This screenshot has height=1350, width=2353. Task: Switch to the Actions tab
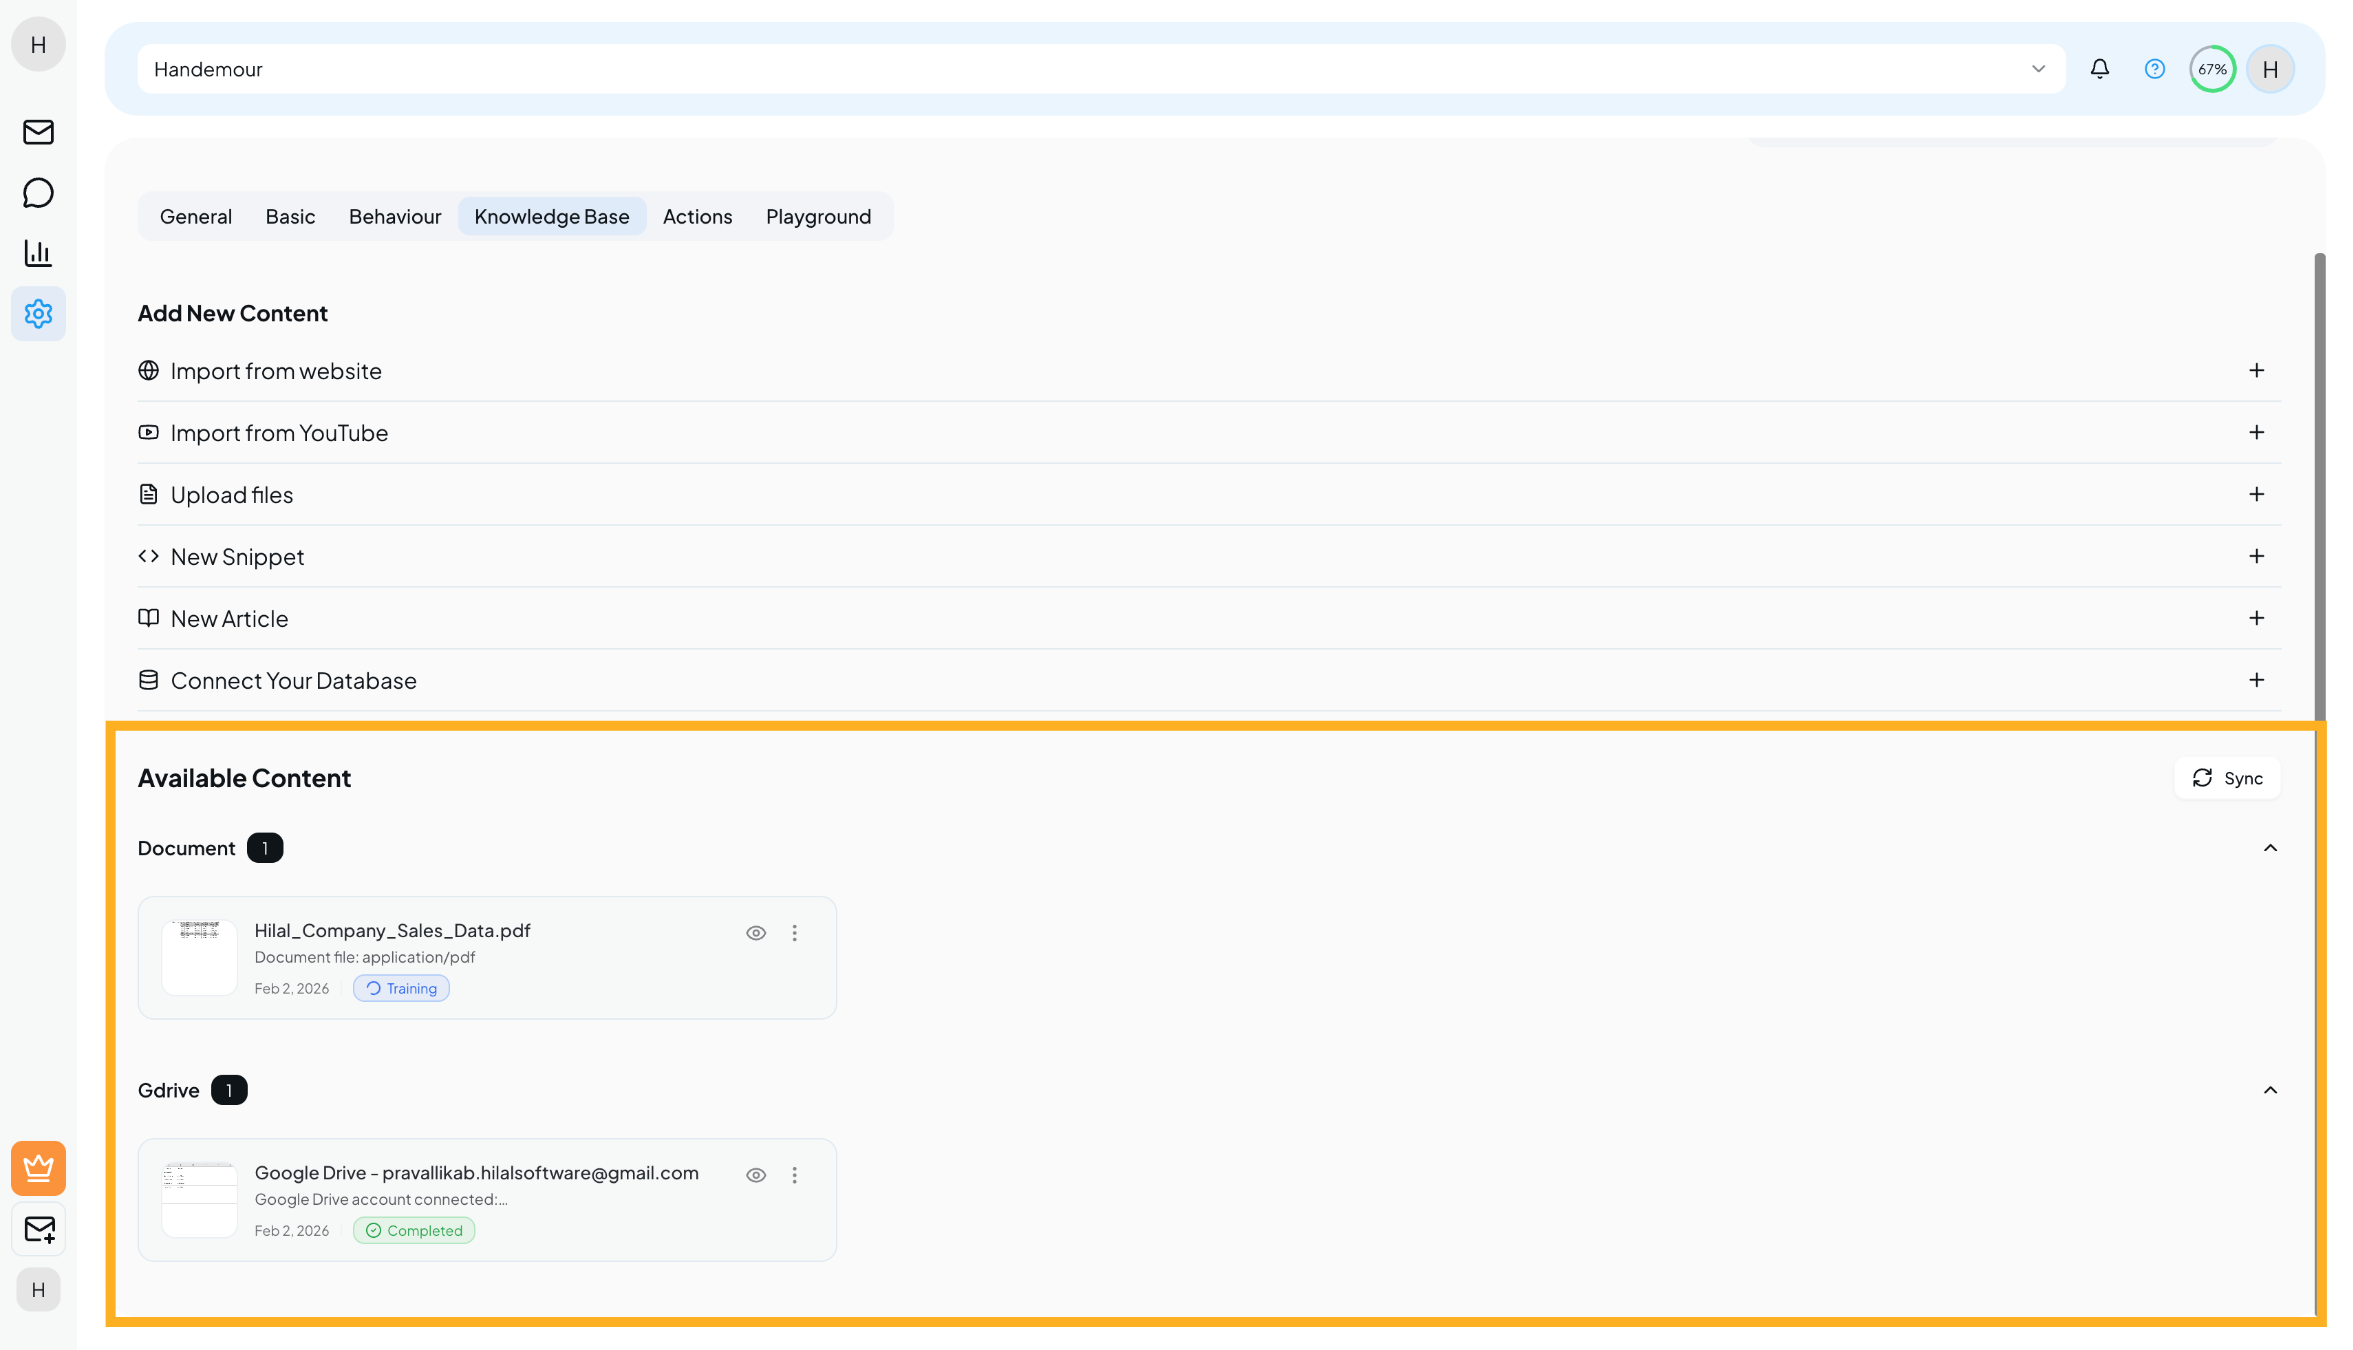pos(697,216)
